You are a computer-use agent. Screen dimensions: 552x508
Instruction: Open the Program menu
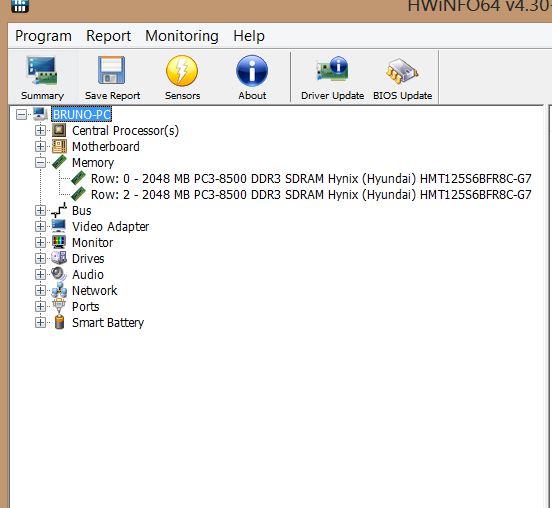tap(43, 36)
